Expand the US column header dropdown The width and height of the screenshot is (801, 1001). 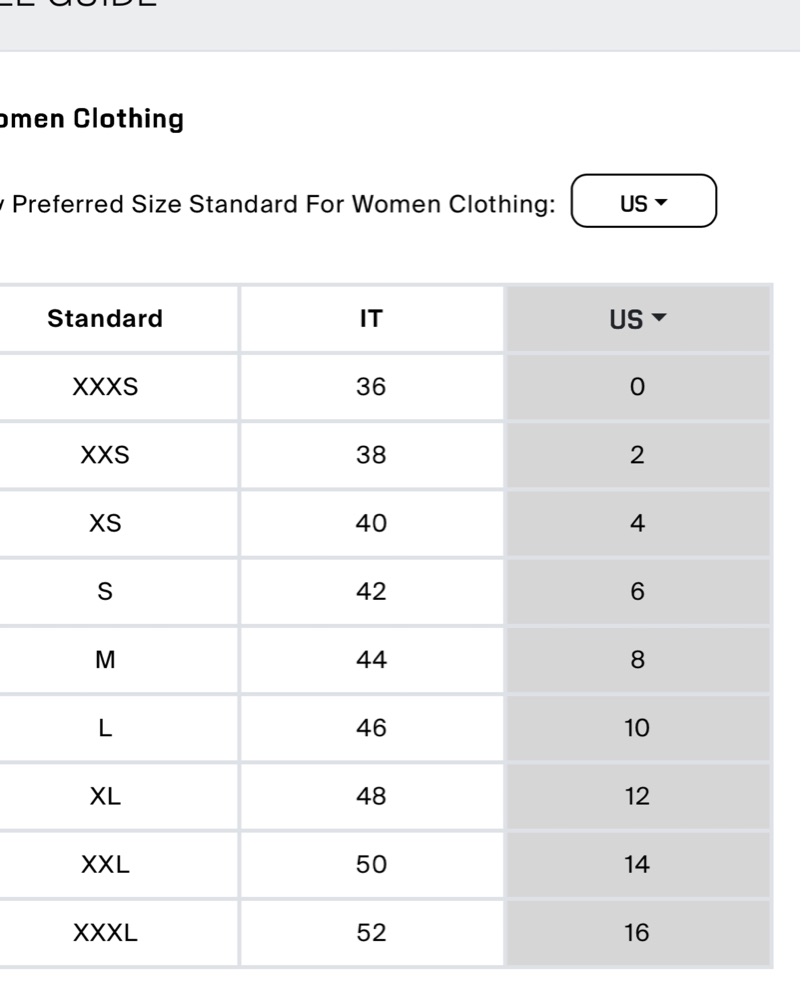click(x=638, y=319)
